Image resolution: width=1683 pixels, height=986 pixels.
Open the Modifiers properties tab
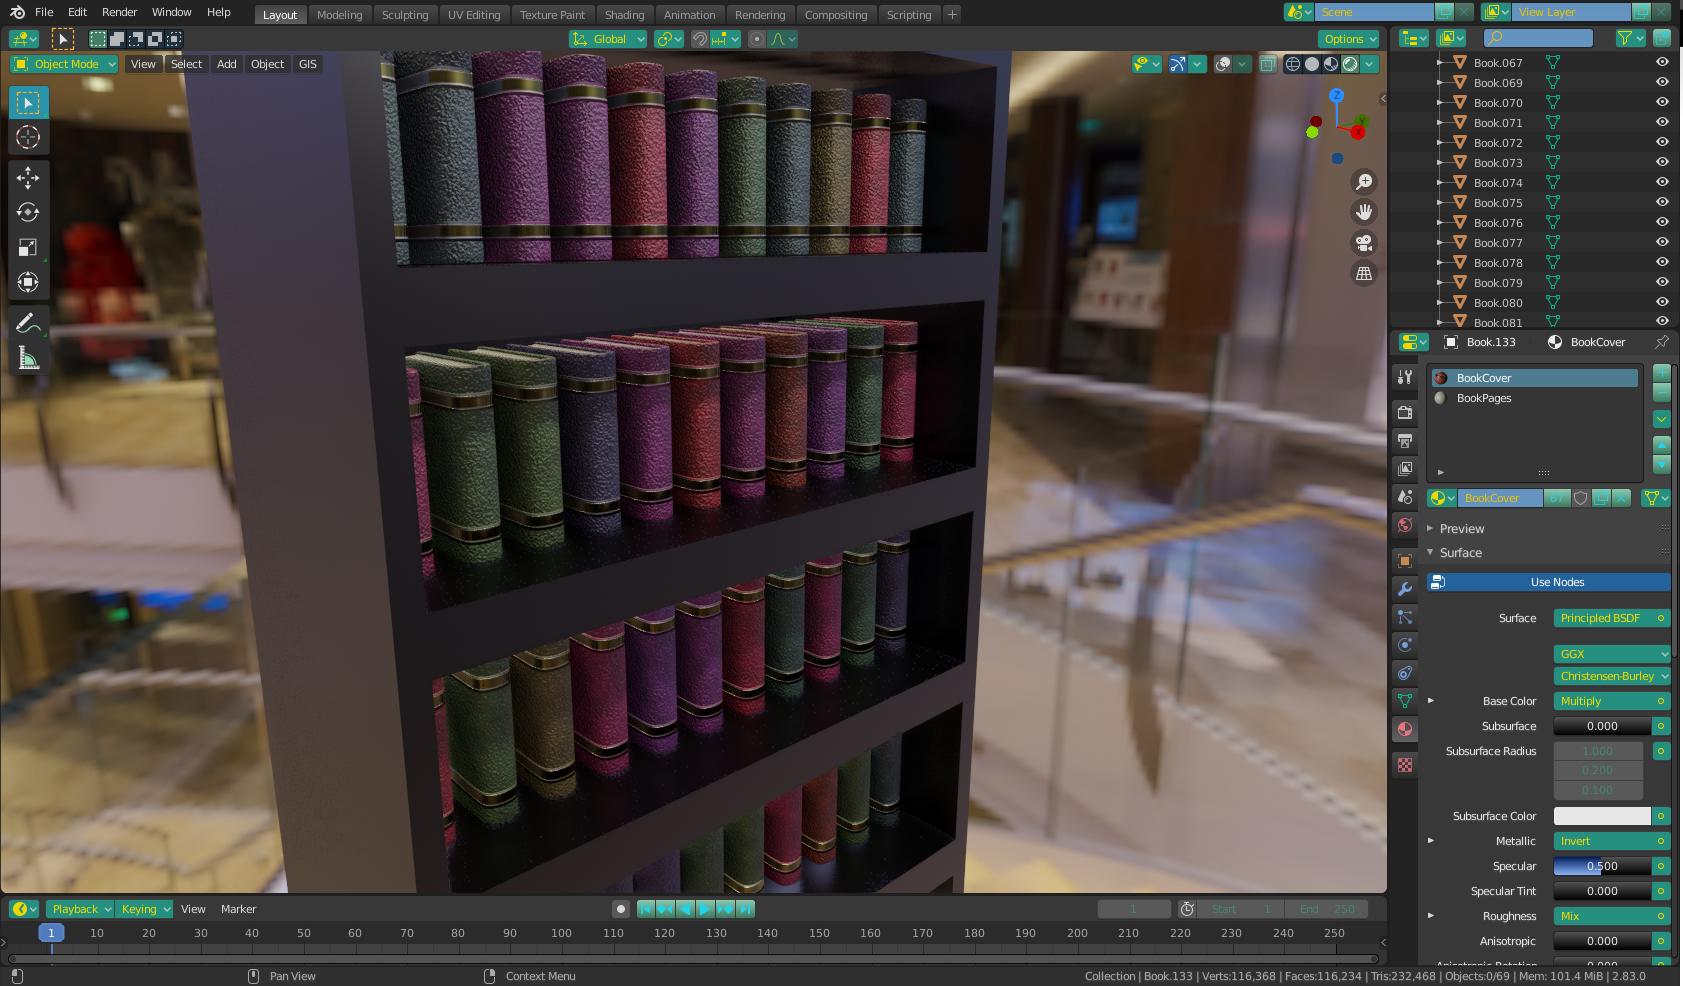click(1405, 589)
